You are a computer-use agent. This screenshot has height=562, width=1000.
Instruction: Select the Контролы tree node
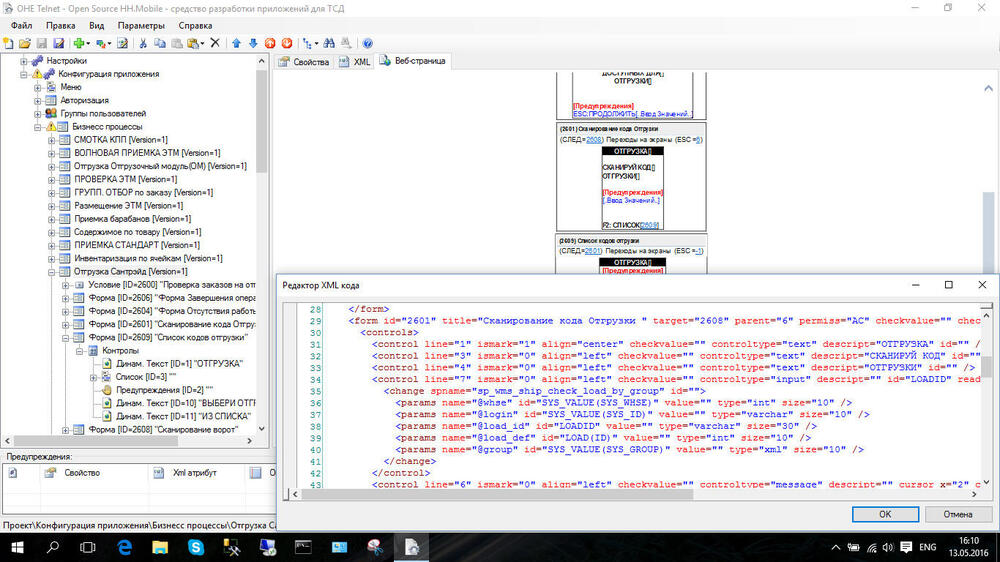(x=120, y=351)
